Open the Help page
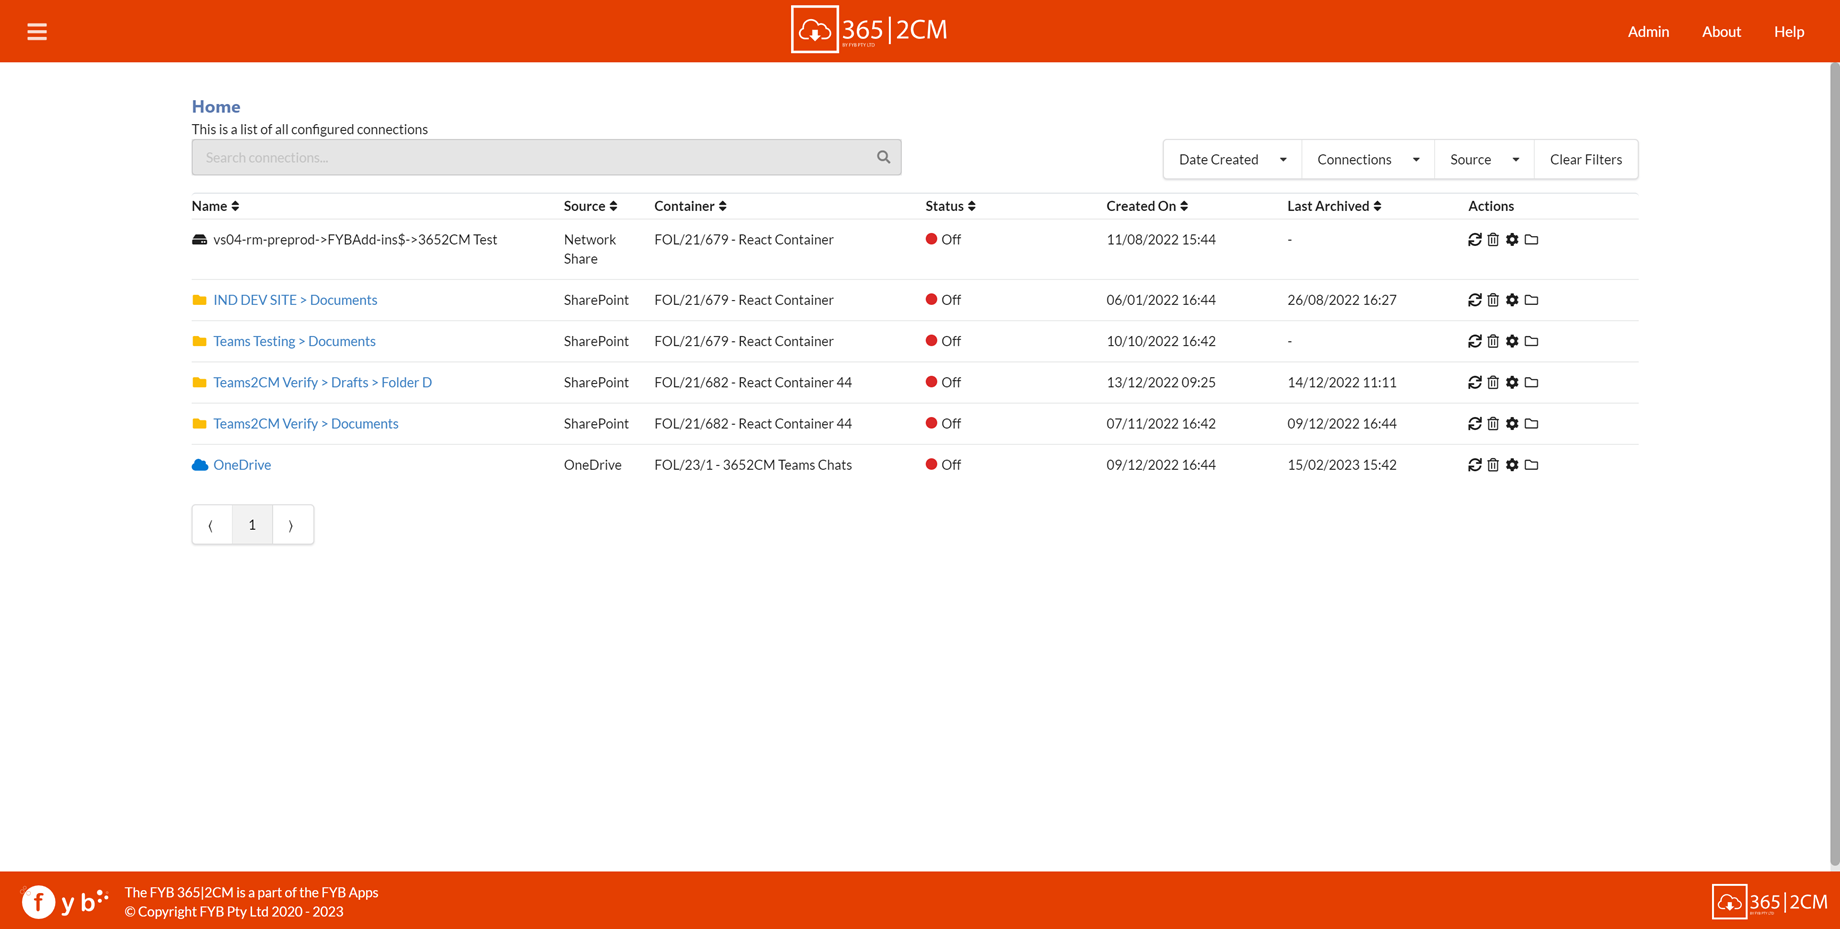 1789,32
